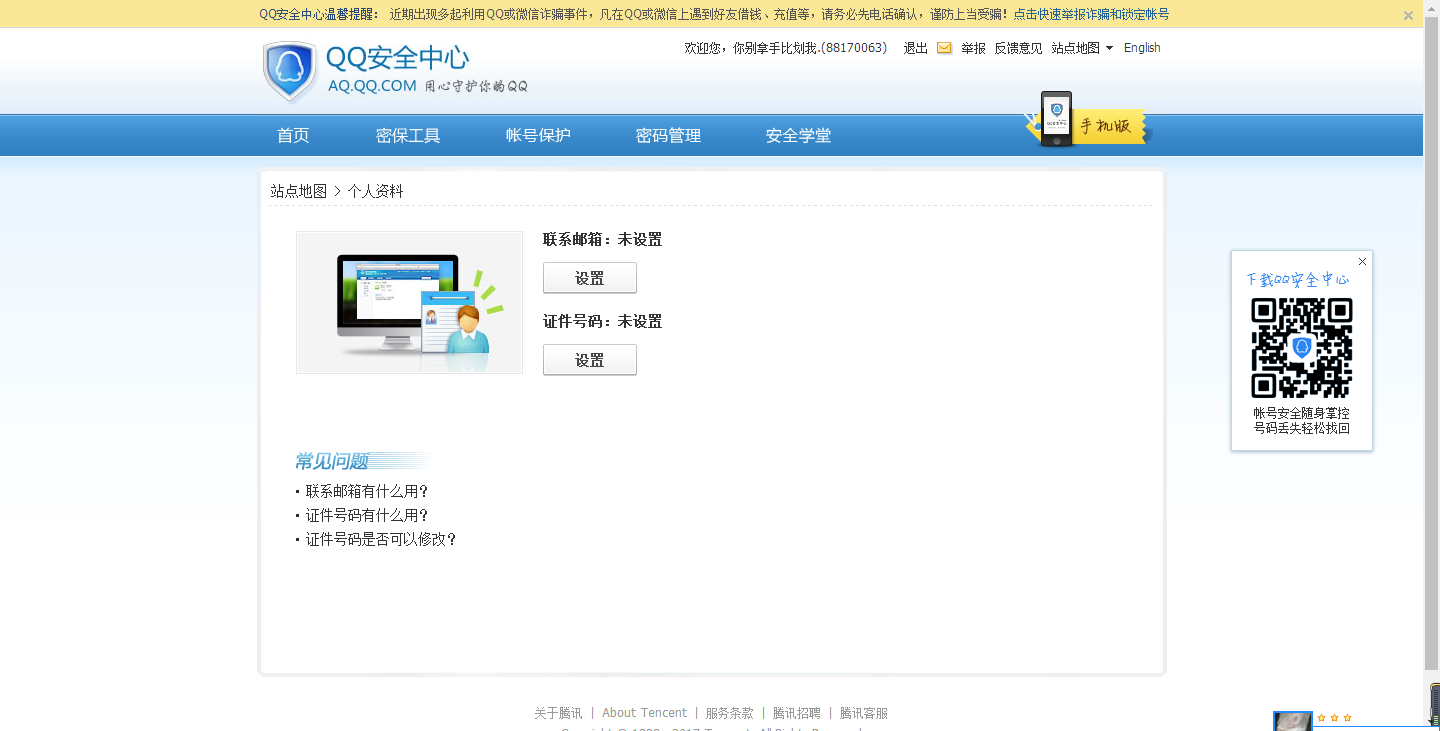Screen dimensions: 1440x731
Task: Click 设置 button for 证件号码
Action: click(x=590, y=360)
